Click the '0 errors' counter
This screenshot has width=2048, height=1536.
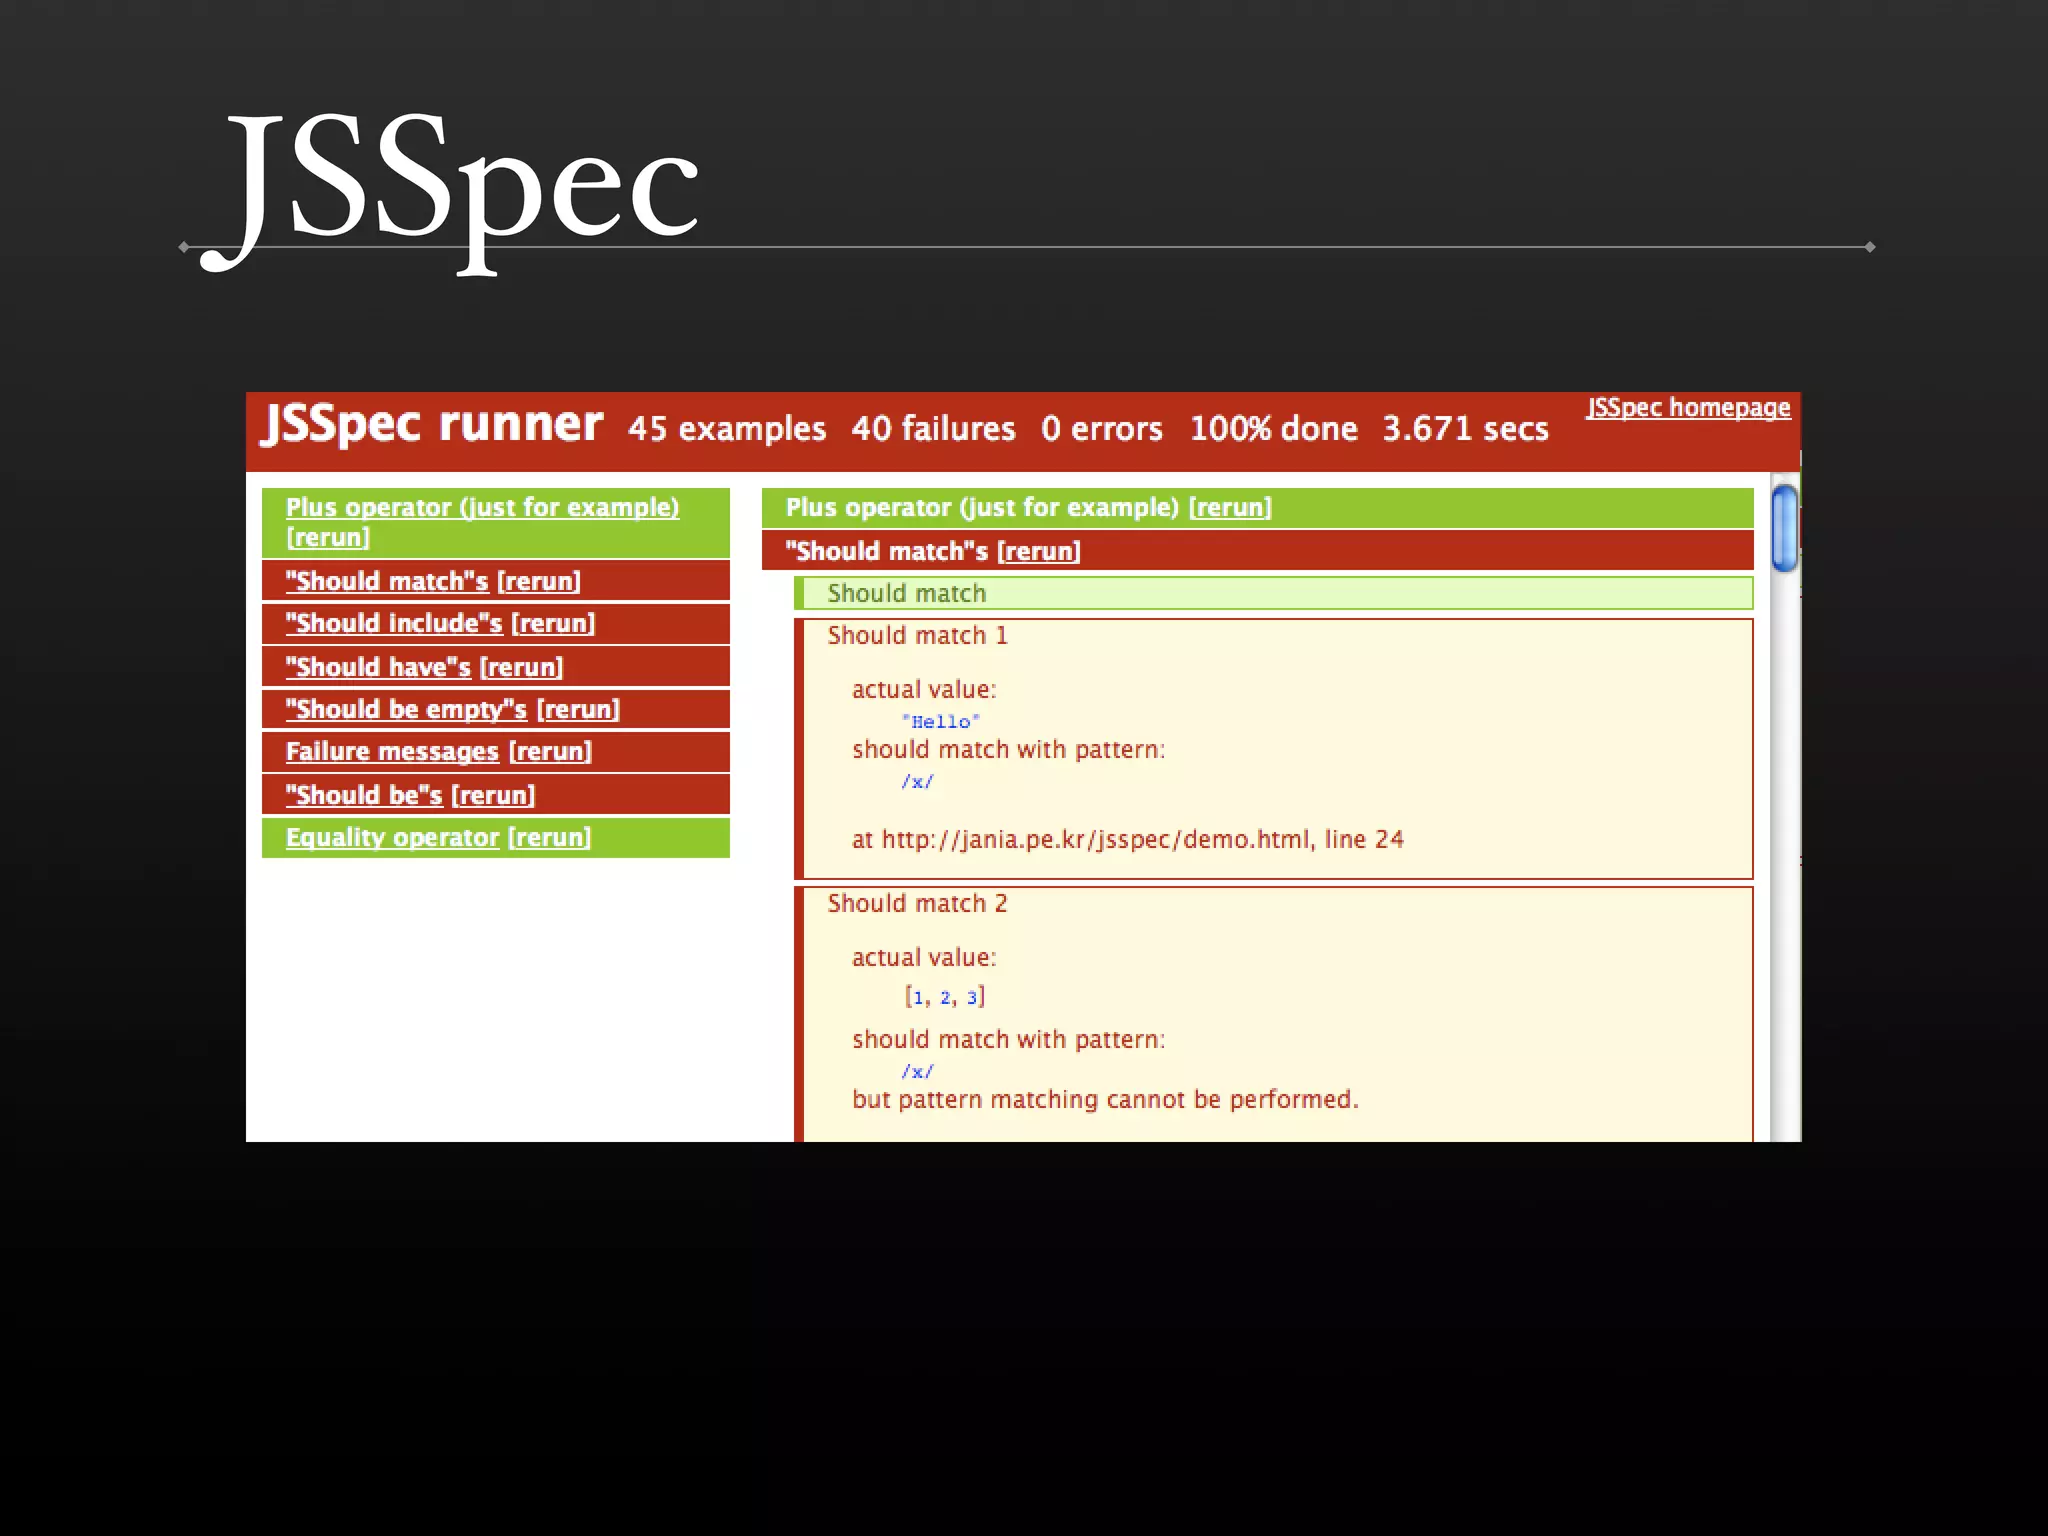(1101, 428)
